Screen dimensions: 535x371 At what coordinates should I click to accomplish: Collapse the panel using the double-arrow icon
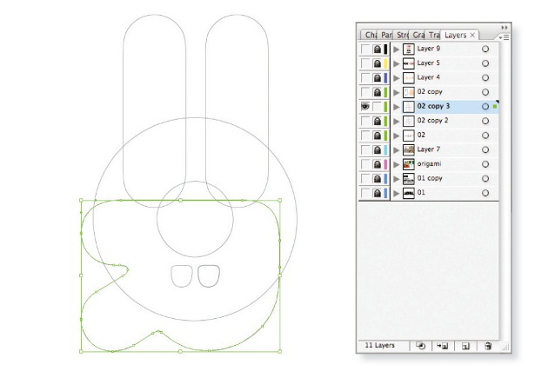[x=505, y=27]
